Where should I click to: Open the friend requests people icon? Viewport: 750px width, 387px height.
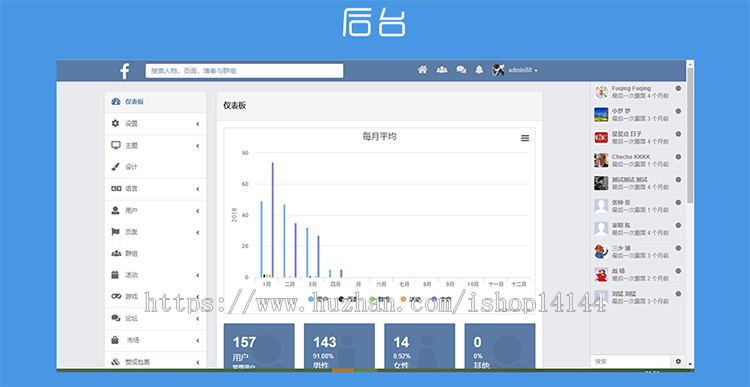442,70
